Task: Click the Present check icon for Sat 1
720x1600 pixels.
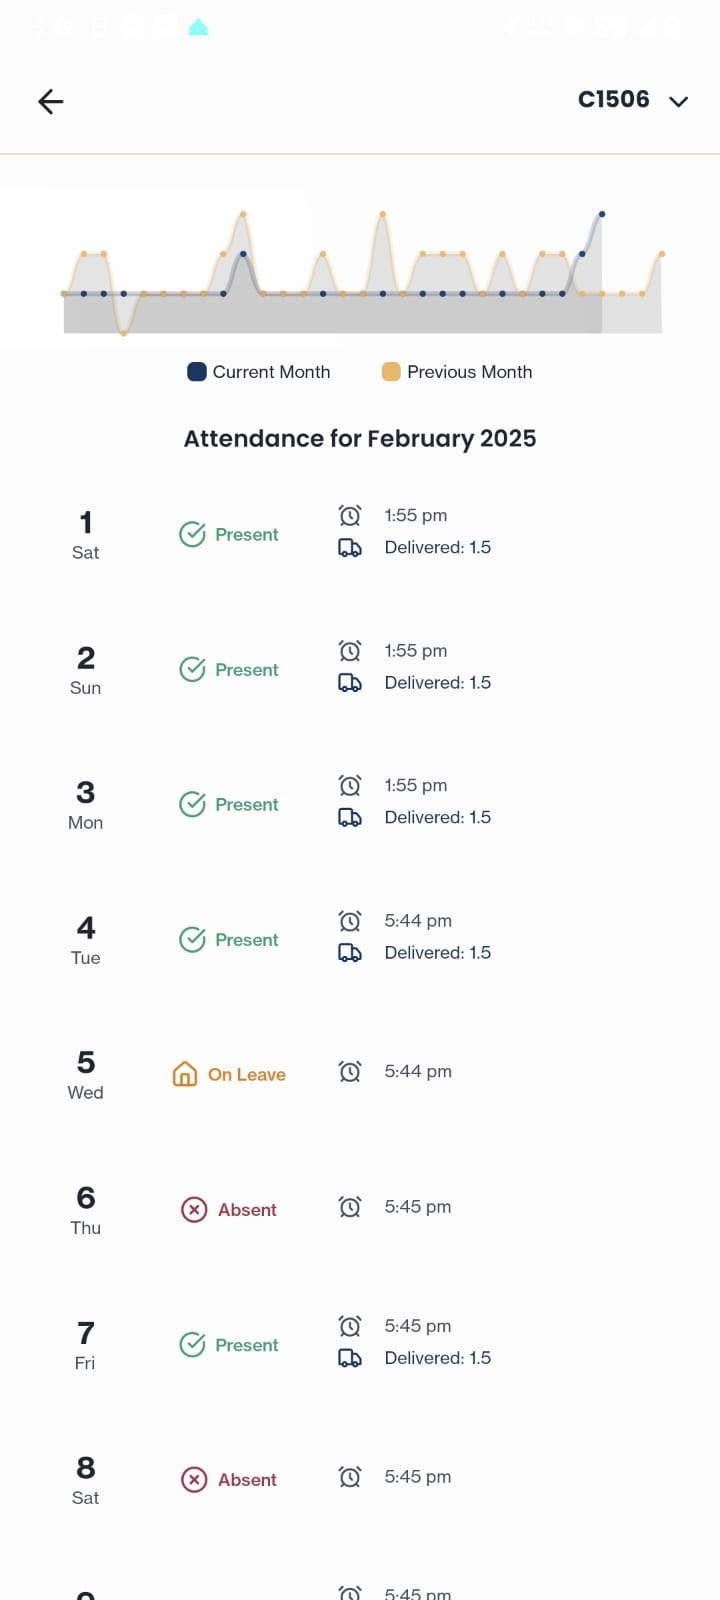Action: (192, 535)
